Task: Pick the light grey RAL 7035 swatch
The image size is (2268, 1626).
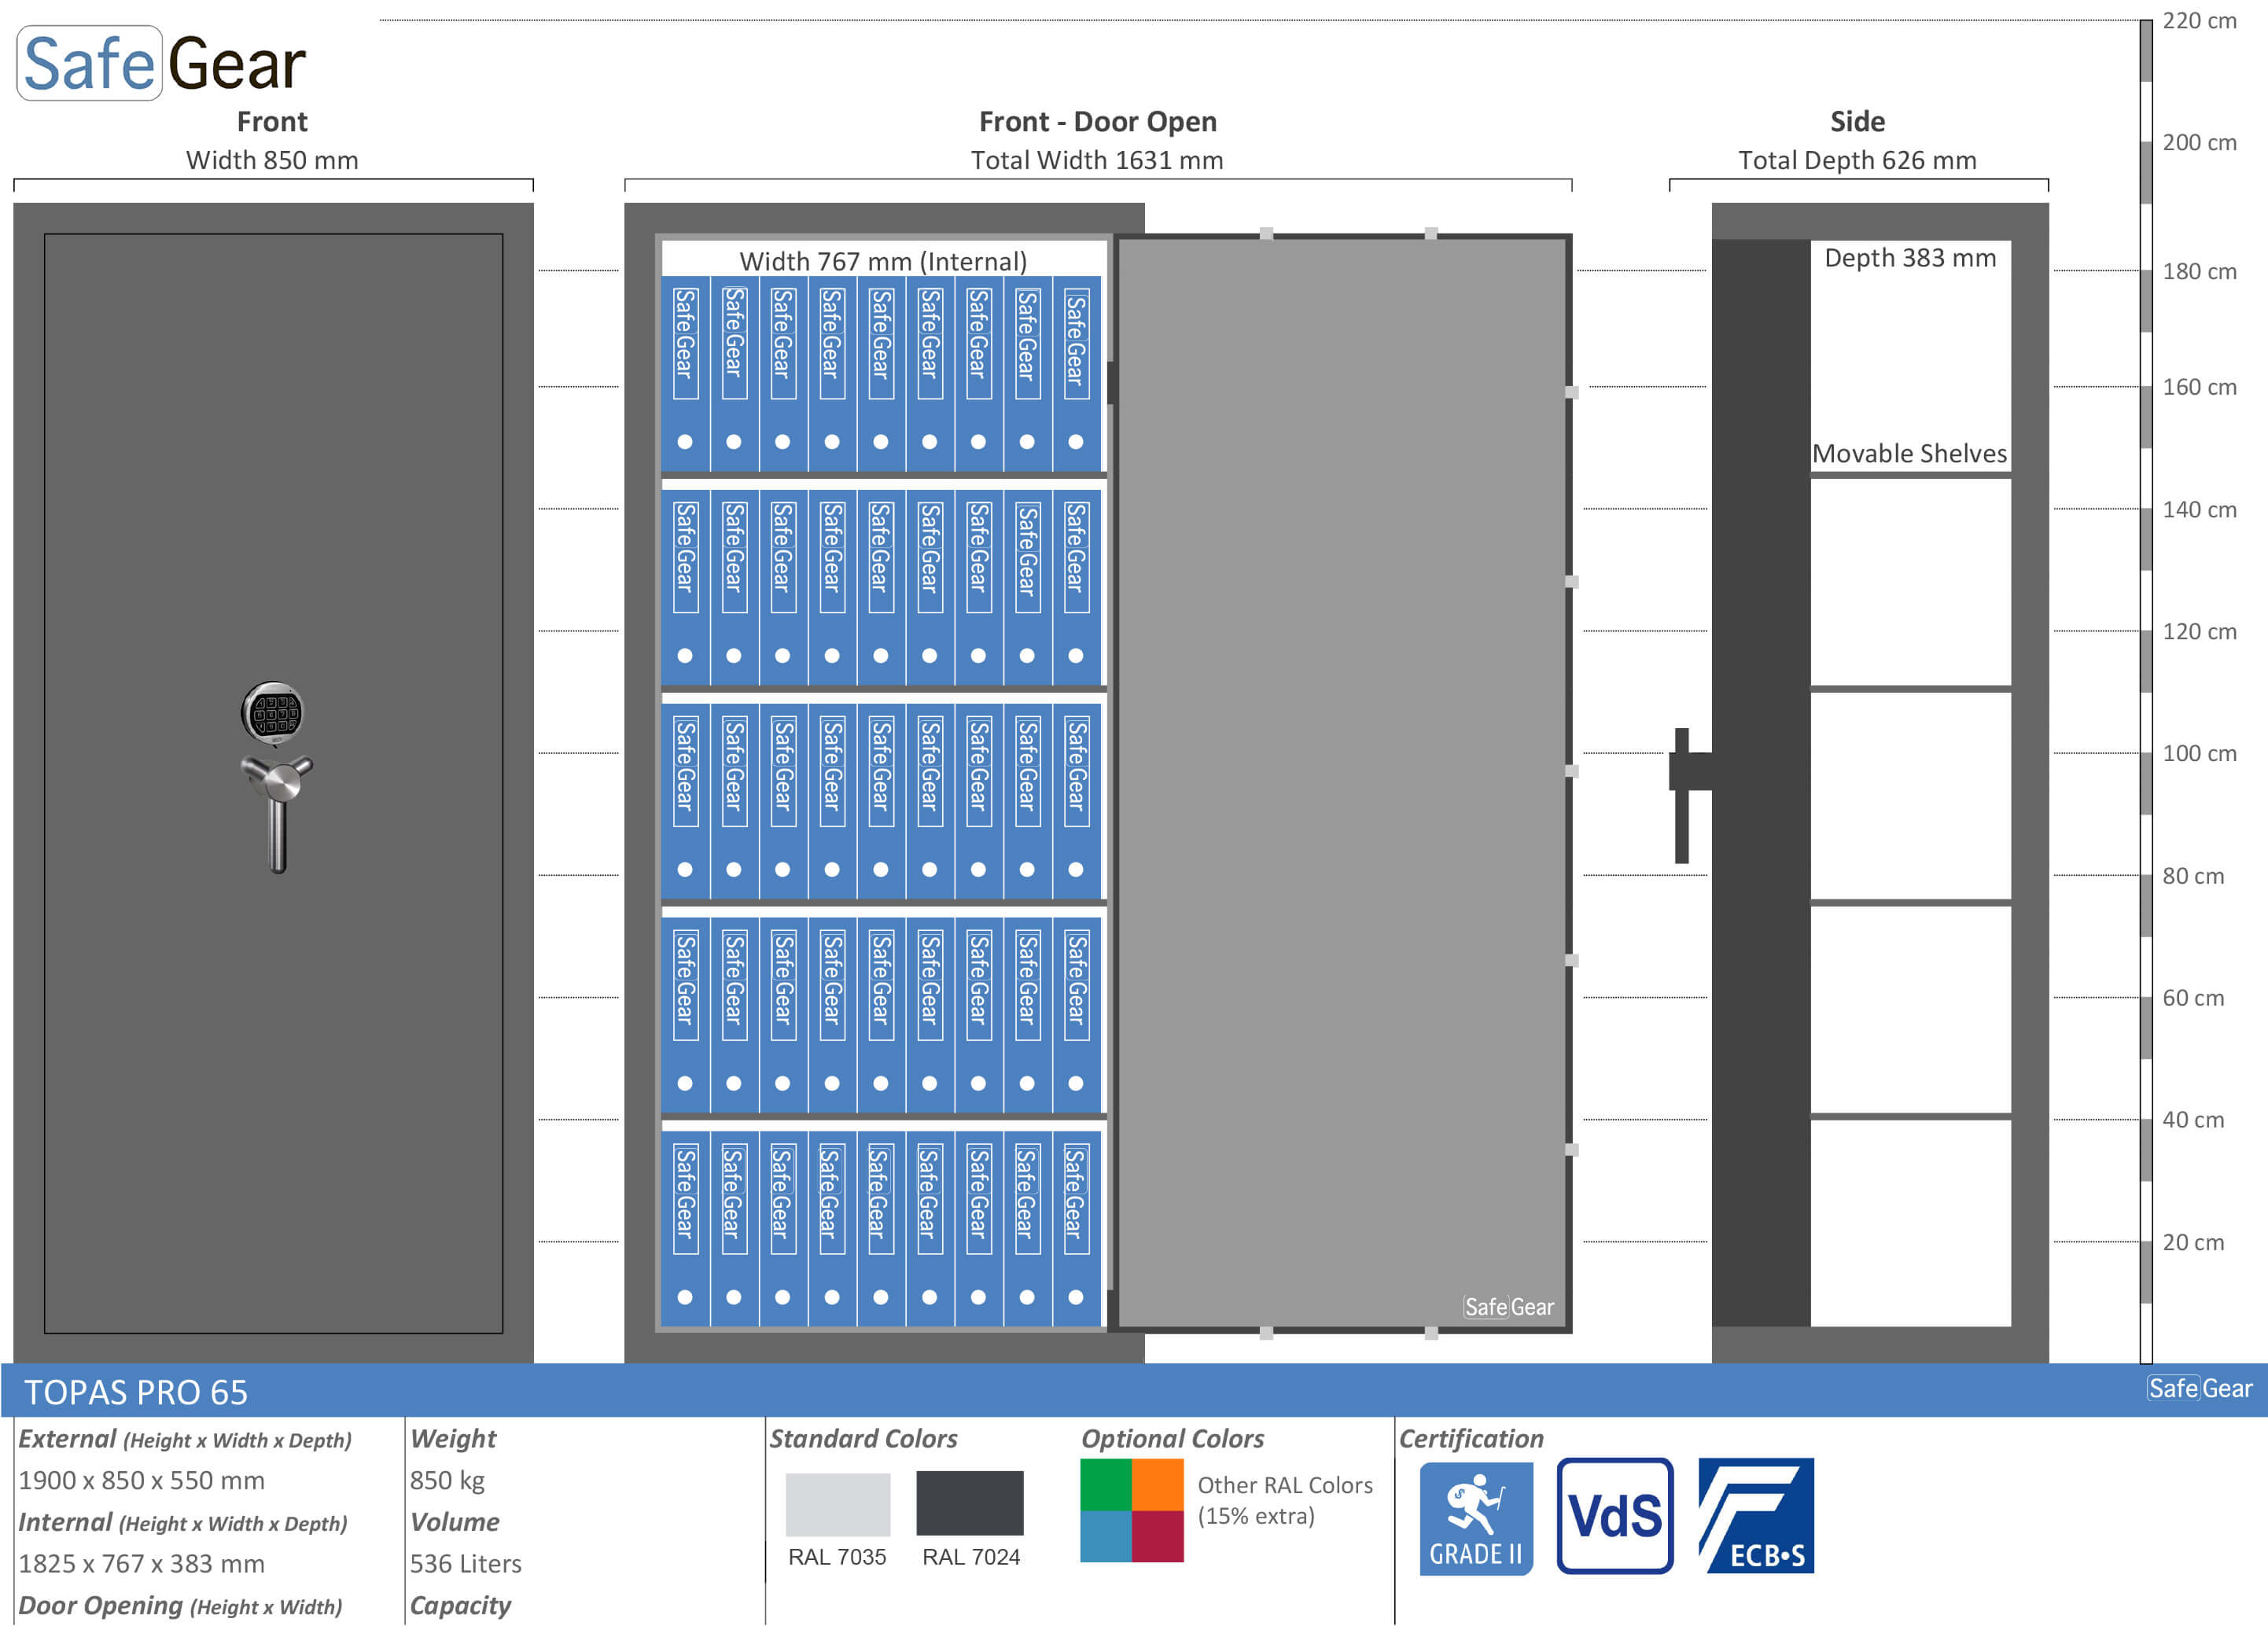Action: point(838,1504)
